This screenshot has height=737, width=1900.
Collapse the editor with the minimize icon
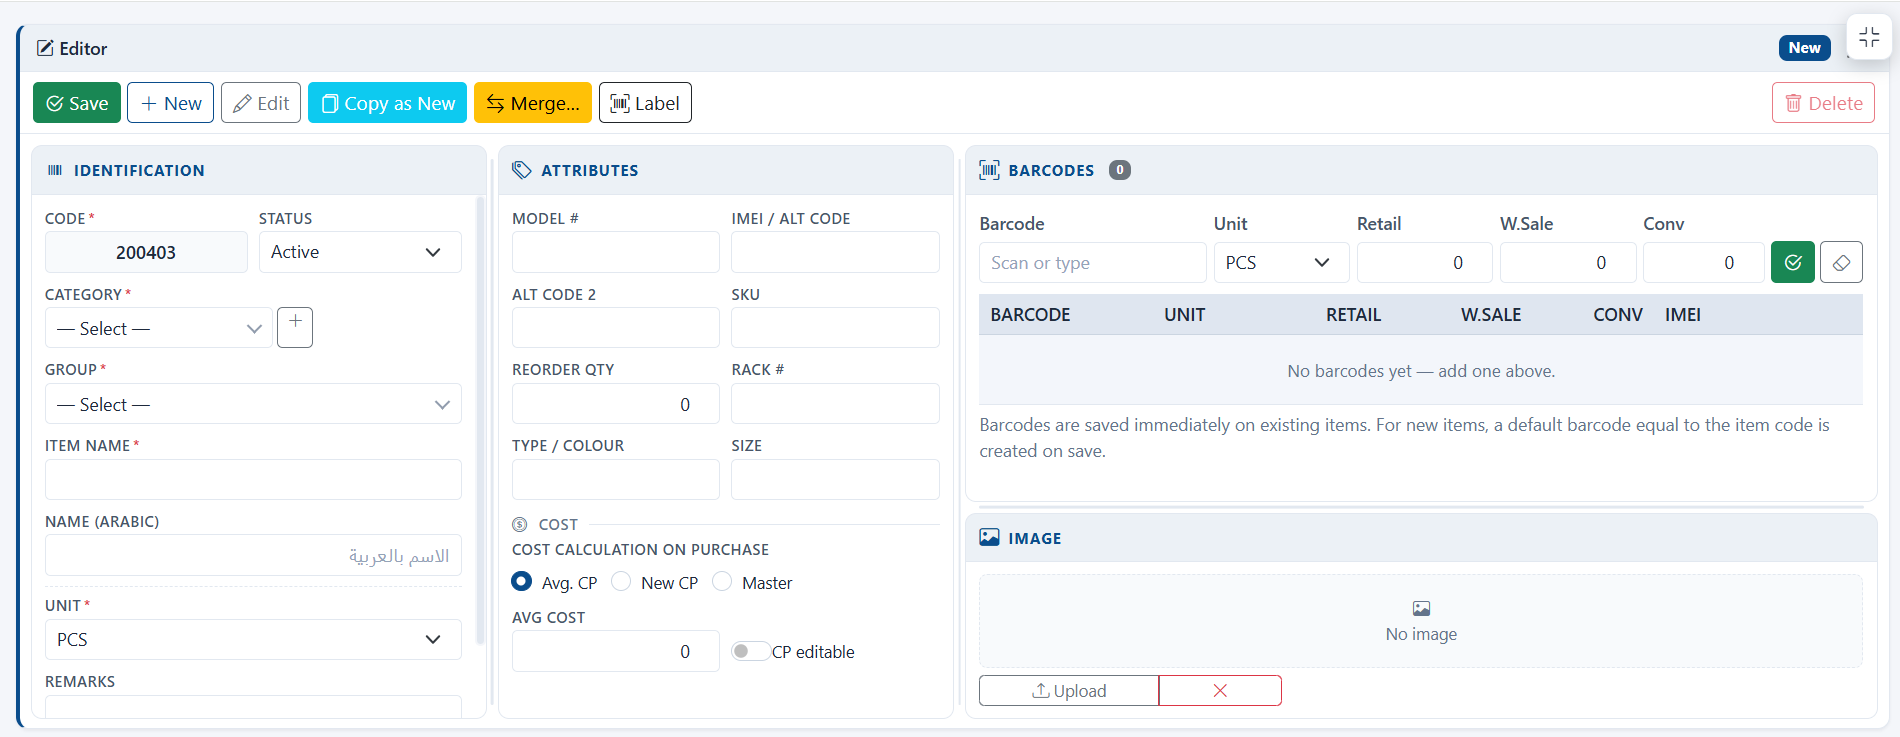[x=1869, y=38]
